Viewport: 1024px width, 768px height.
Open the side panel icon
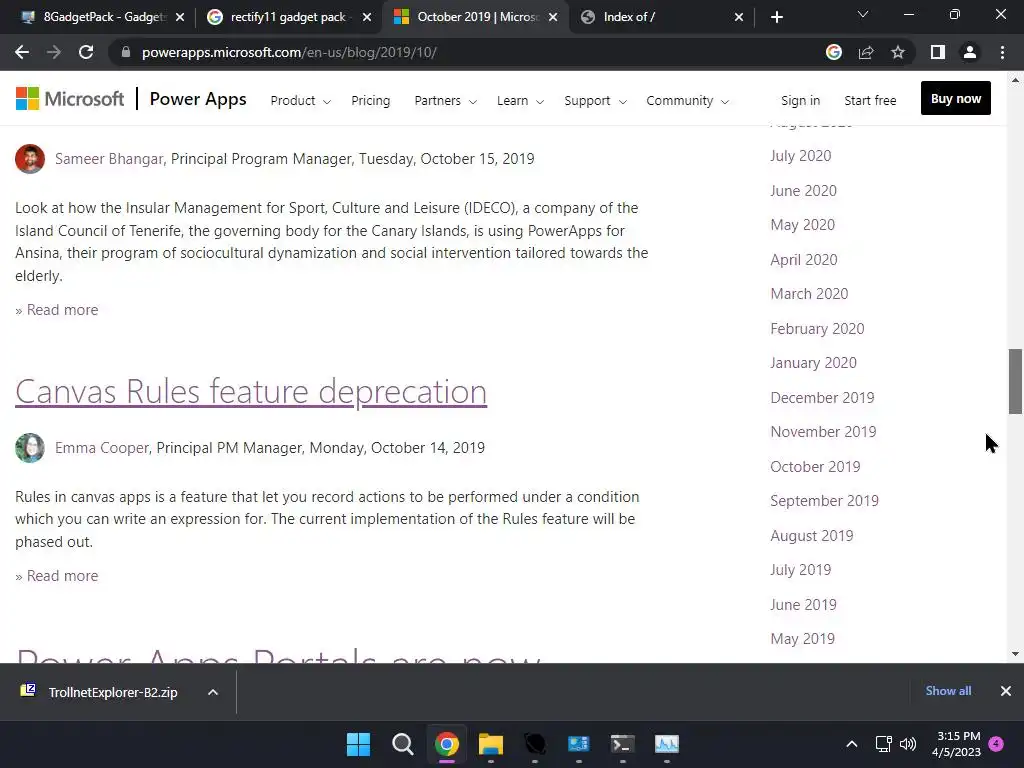point(938,52)
